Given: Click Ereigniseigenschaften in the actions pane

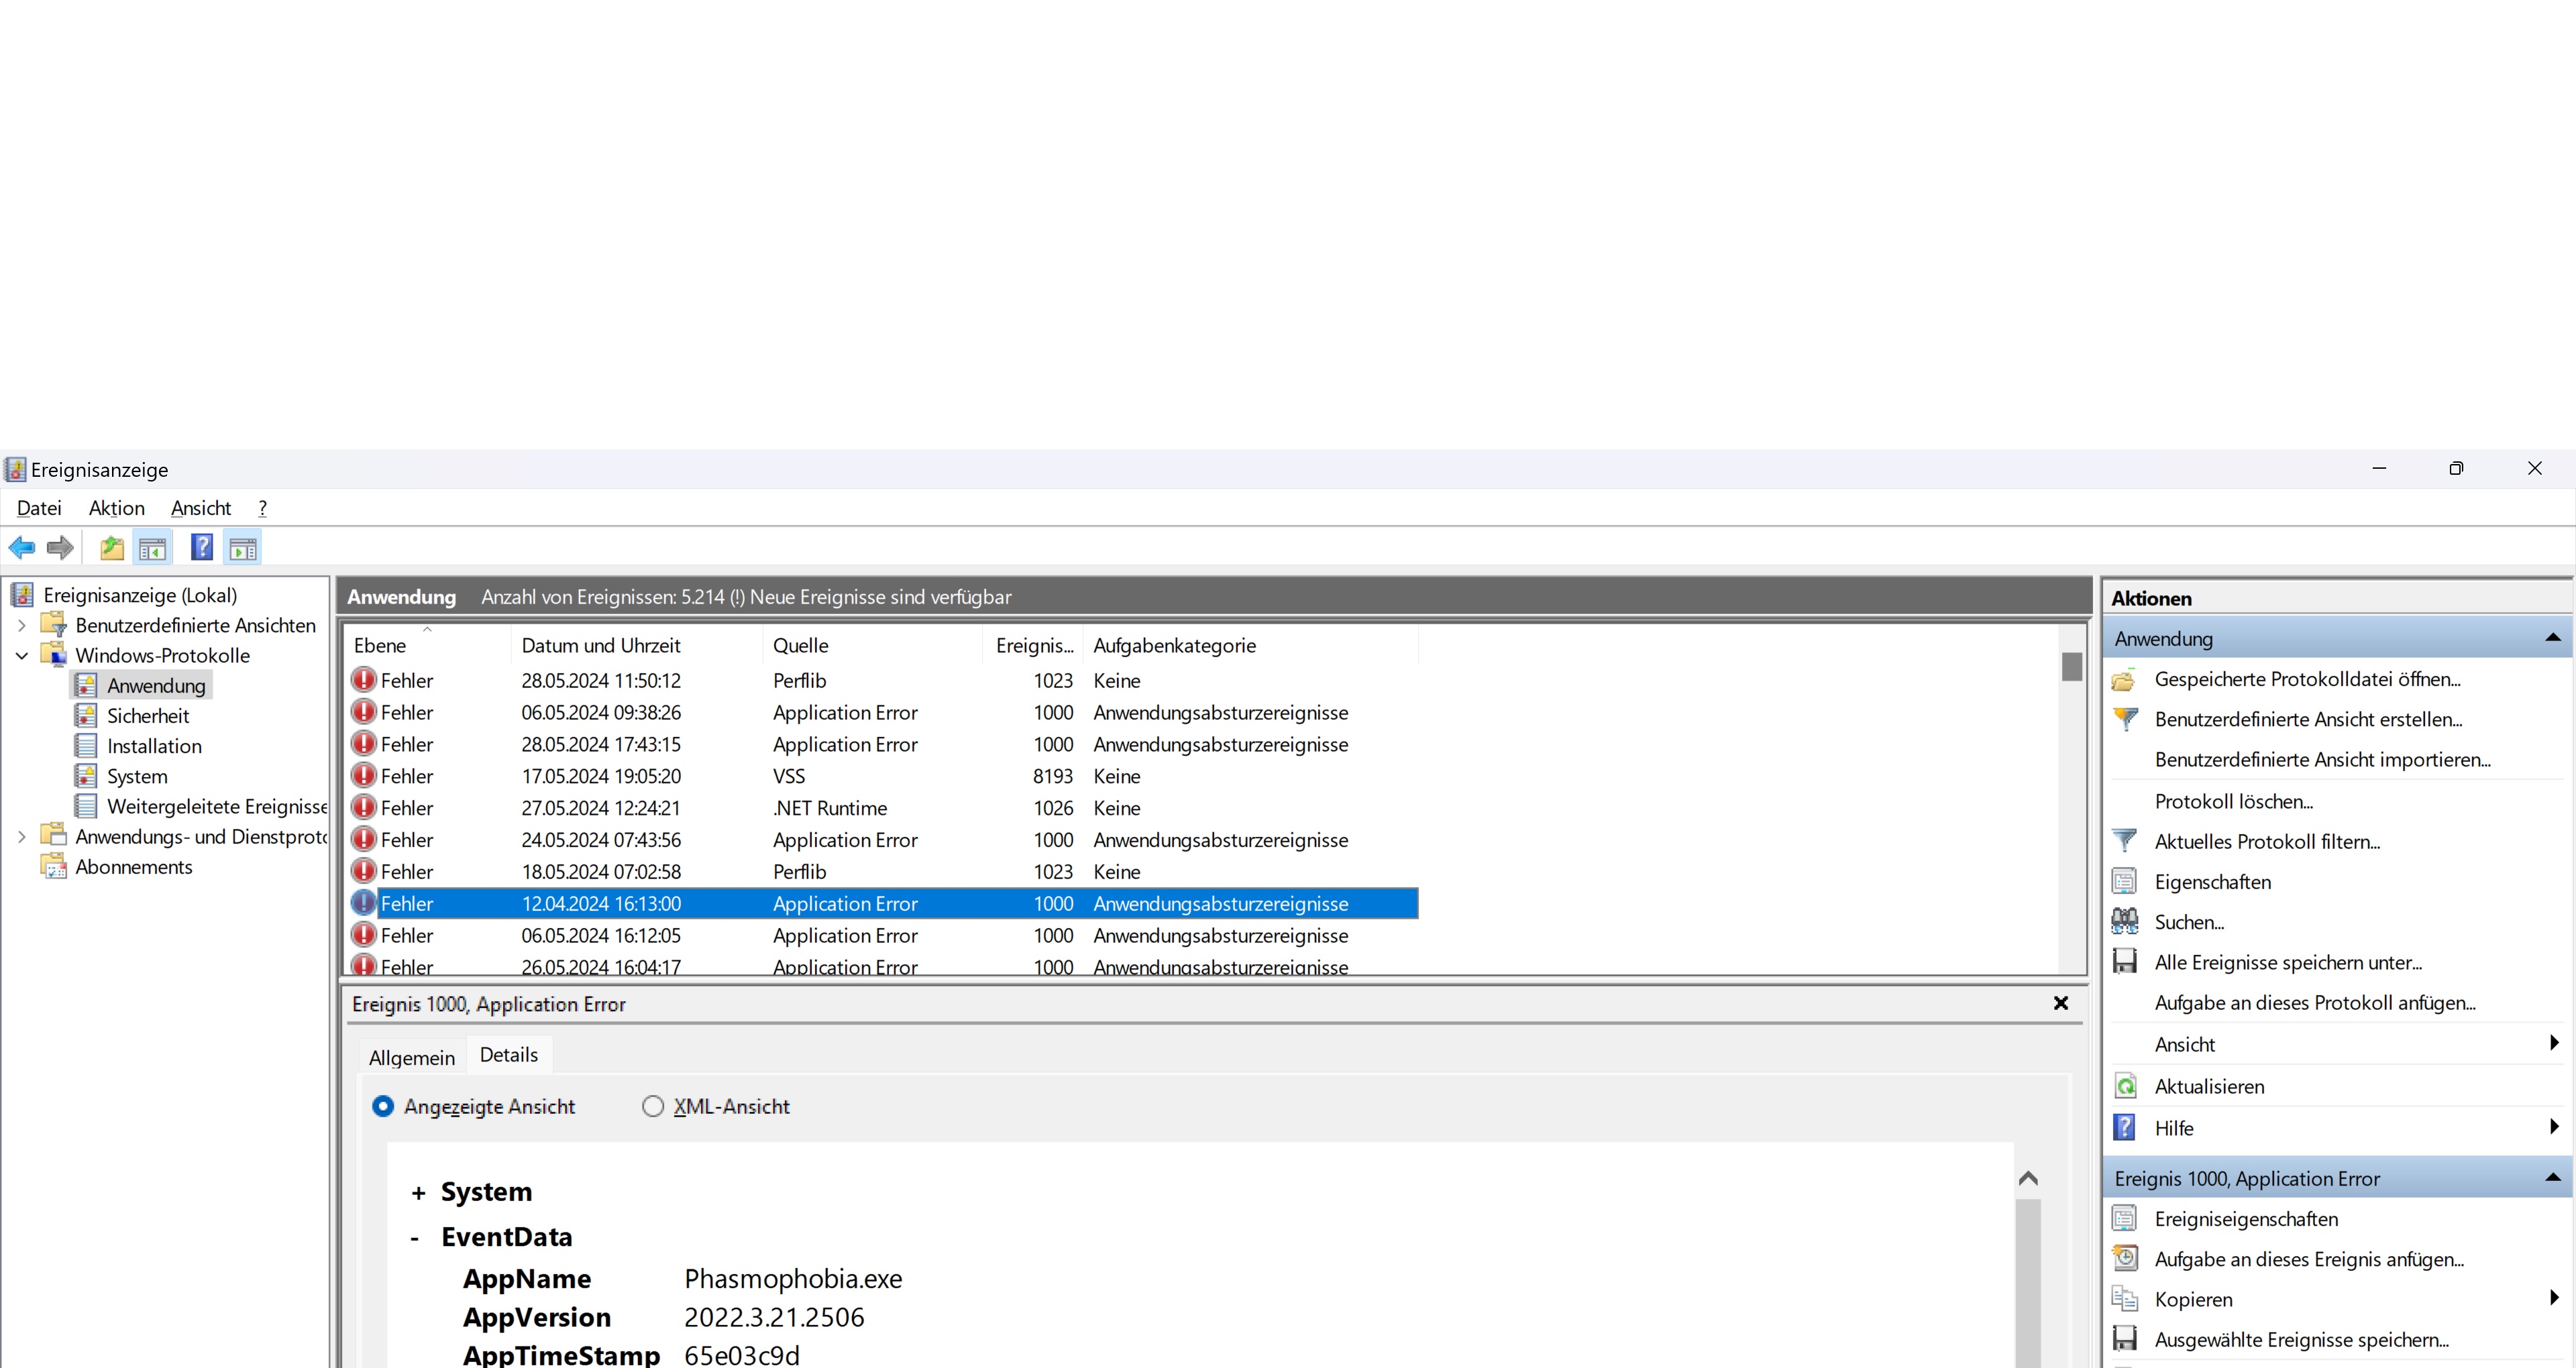Looking at the screenshot, I should pos(2246,1218).
